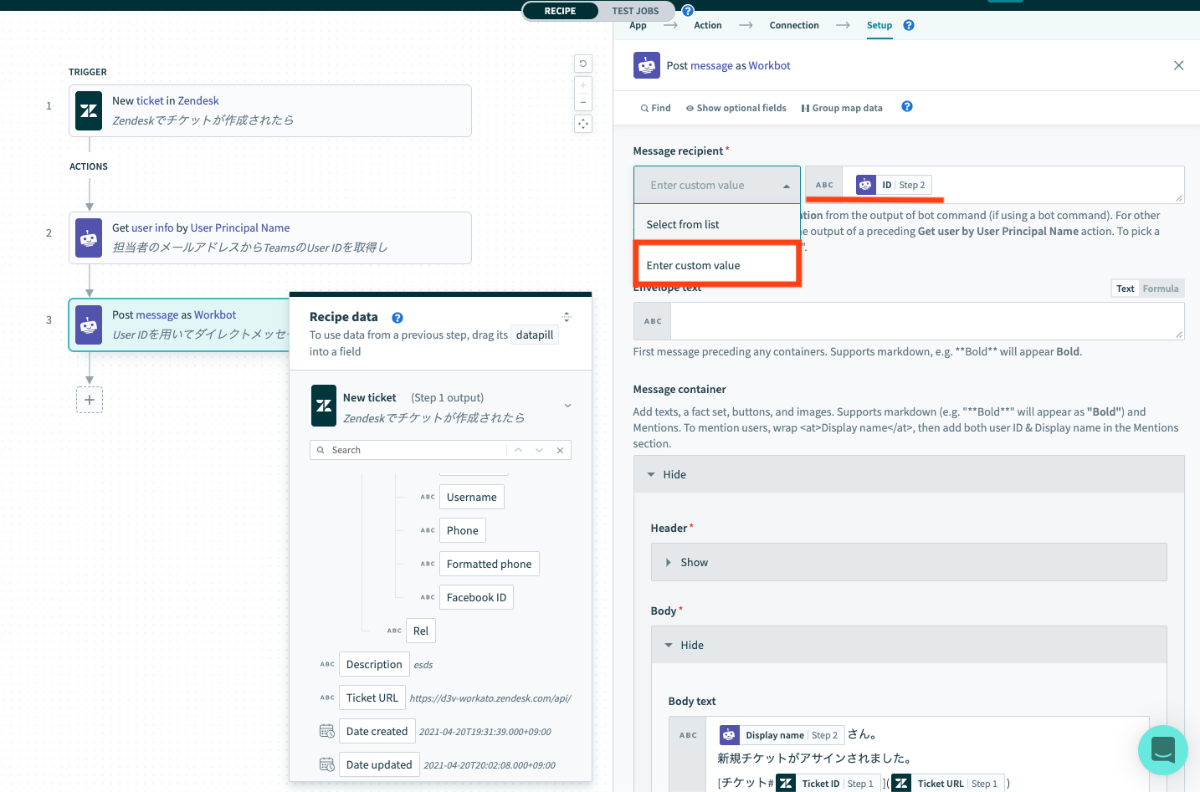Click the canvas reset/undo icon
The width and height of the screenshot is (1200, 792).
click(583, 64)
